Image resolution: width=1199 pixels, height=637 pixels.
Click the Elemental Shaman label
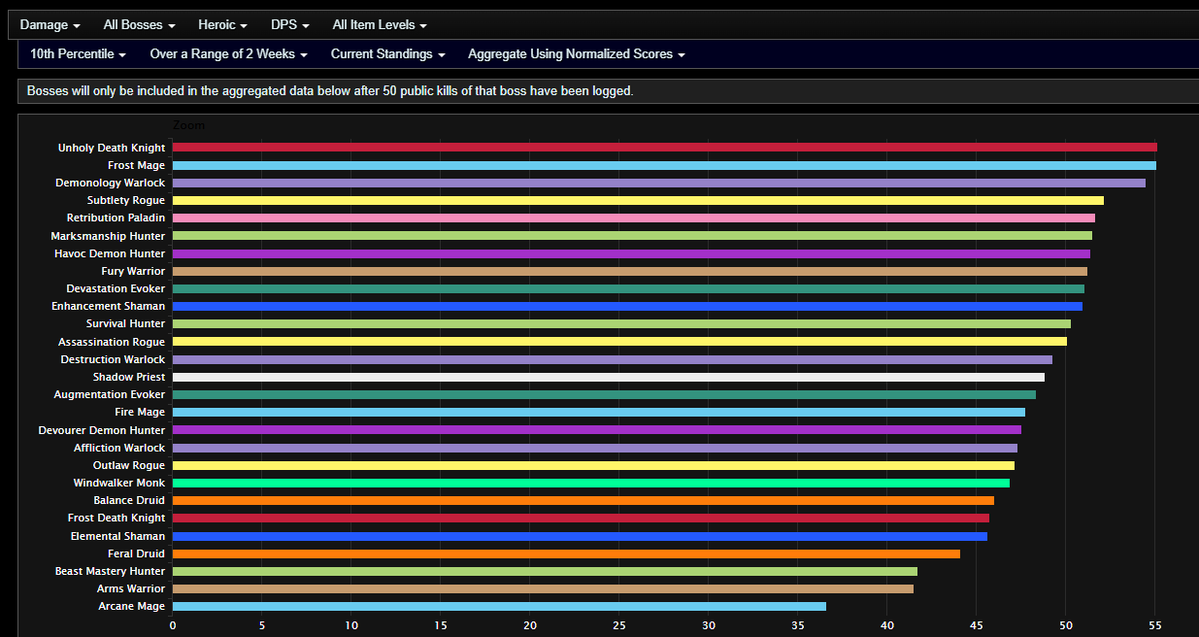pyautogui.click(x=118, y=537)
